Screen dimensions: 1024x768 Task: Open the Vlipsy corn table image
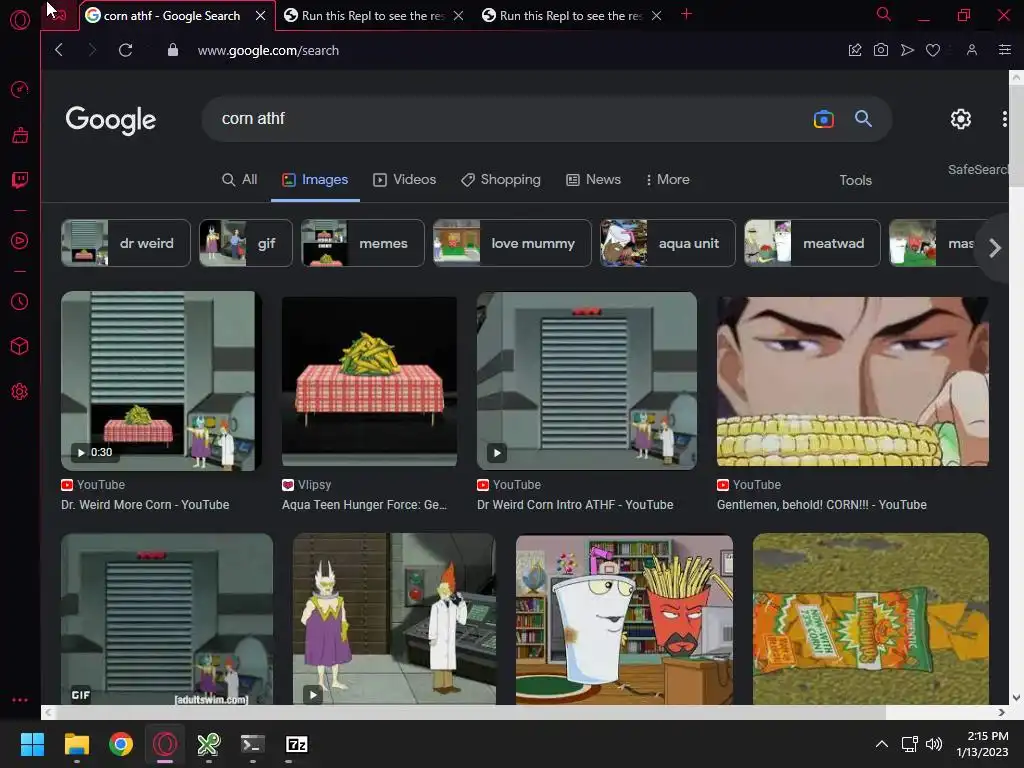tap(370, 381)
